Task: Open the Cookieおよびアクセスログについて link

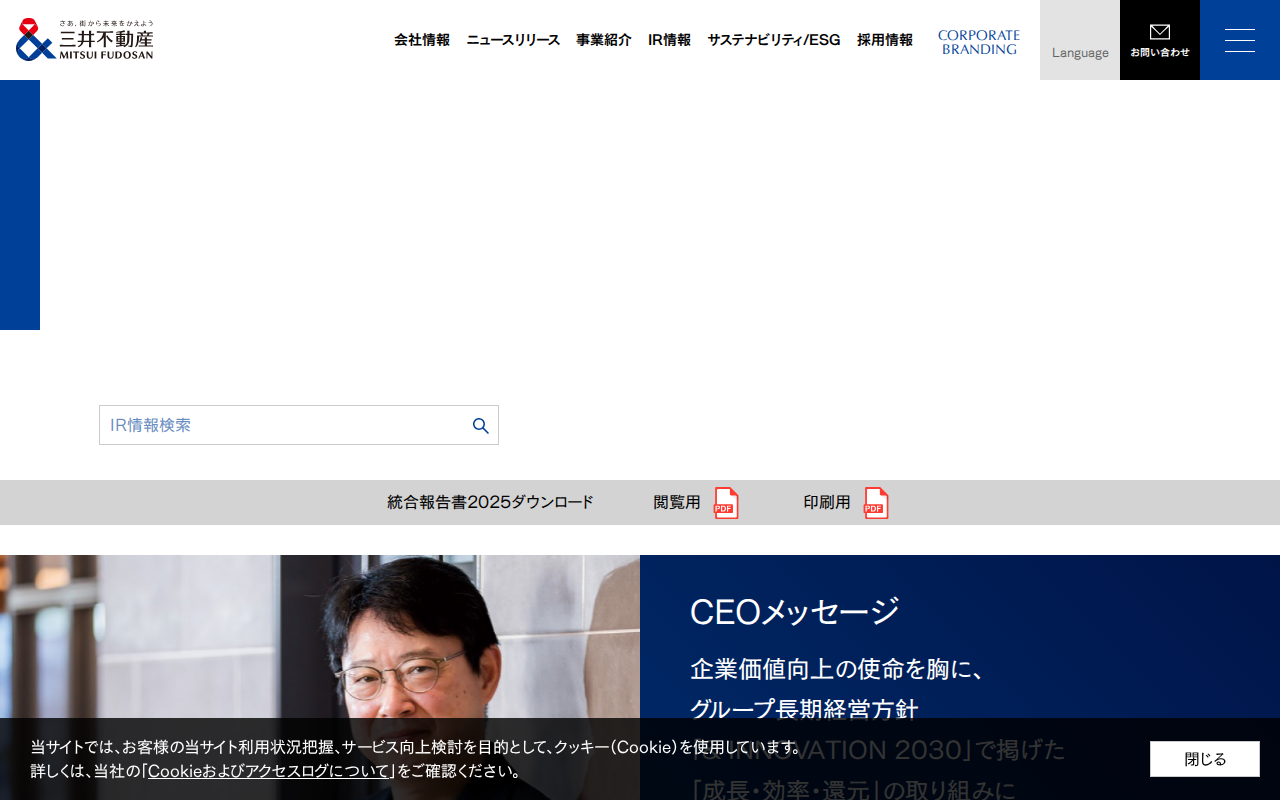Action: coord(269,771)
